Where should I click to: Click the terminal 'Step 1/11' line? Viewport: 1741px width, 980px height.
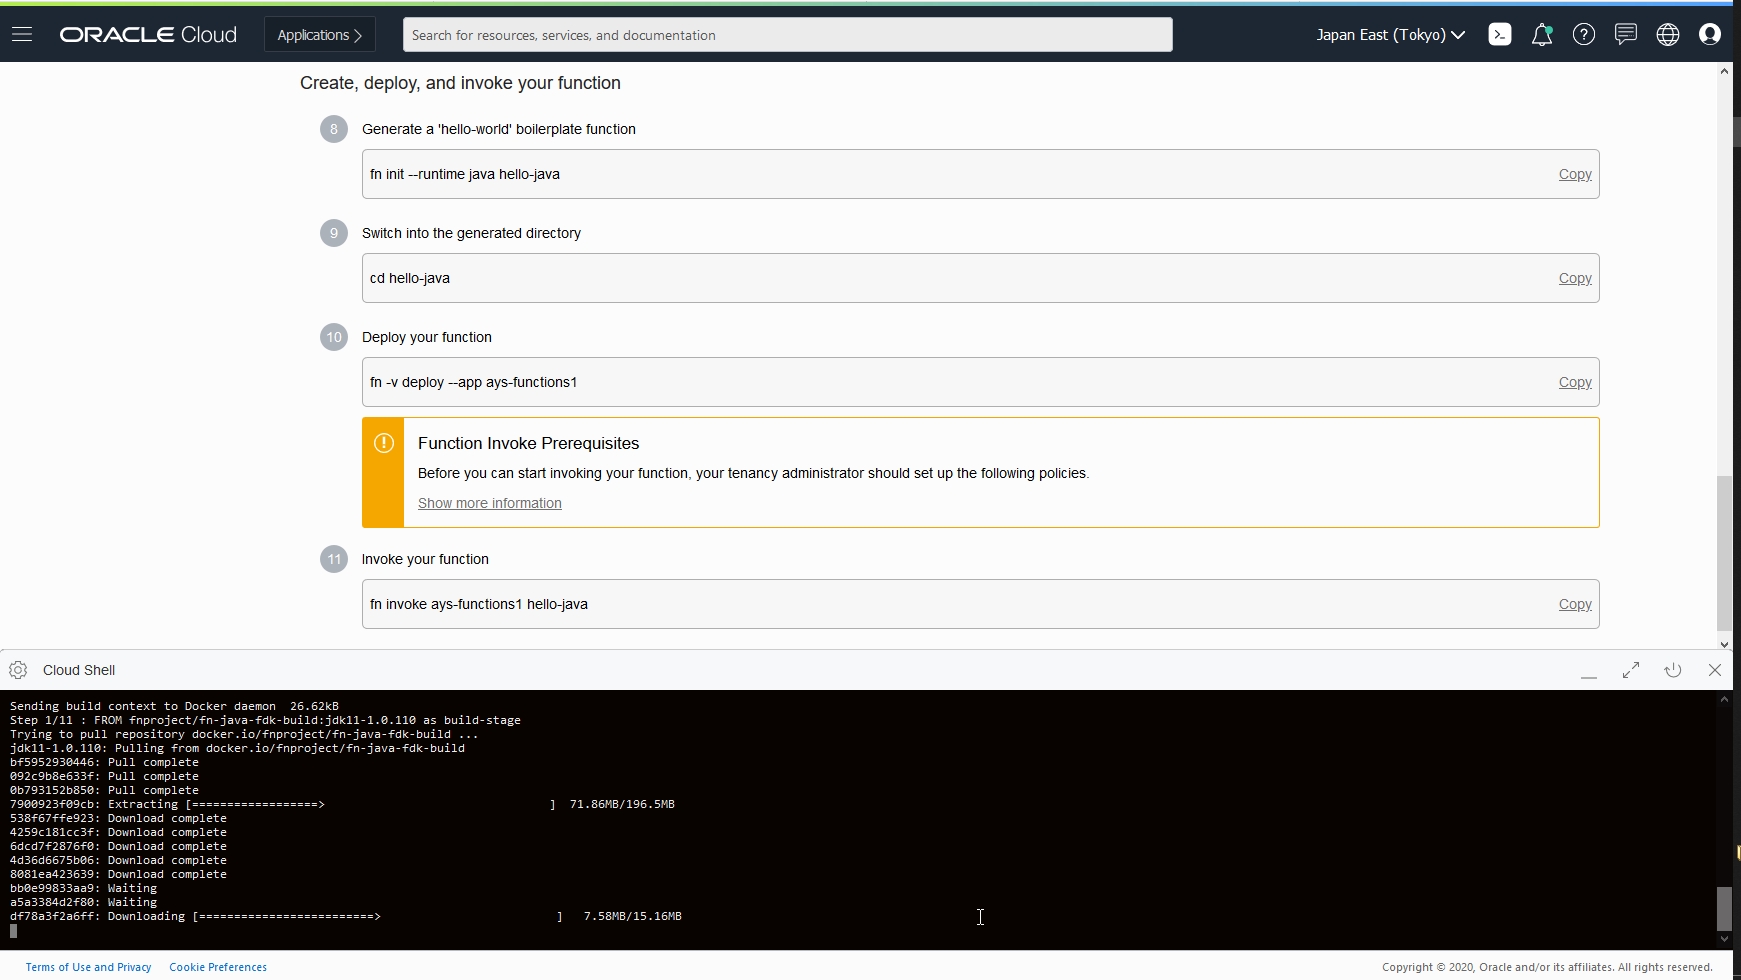(x=265, y=720)
